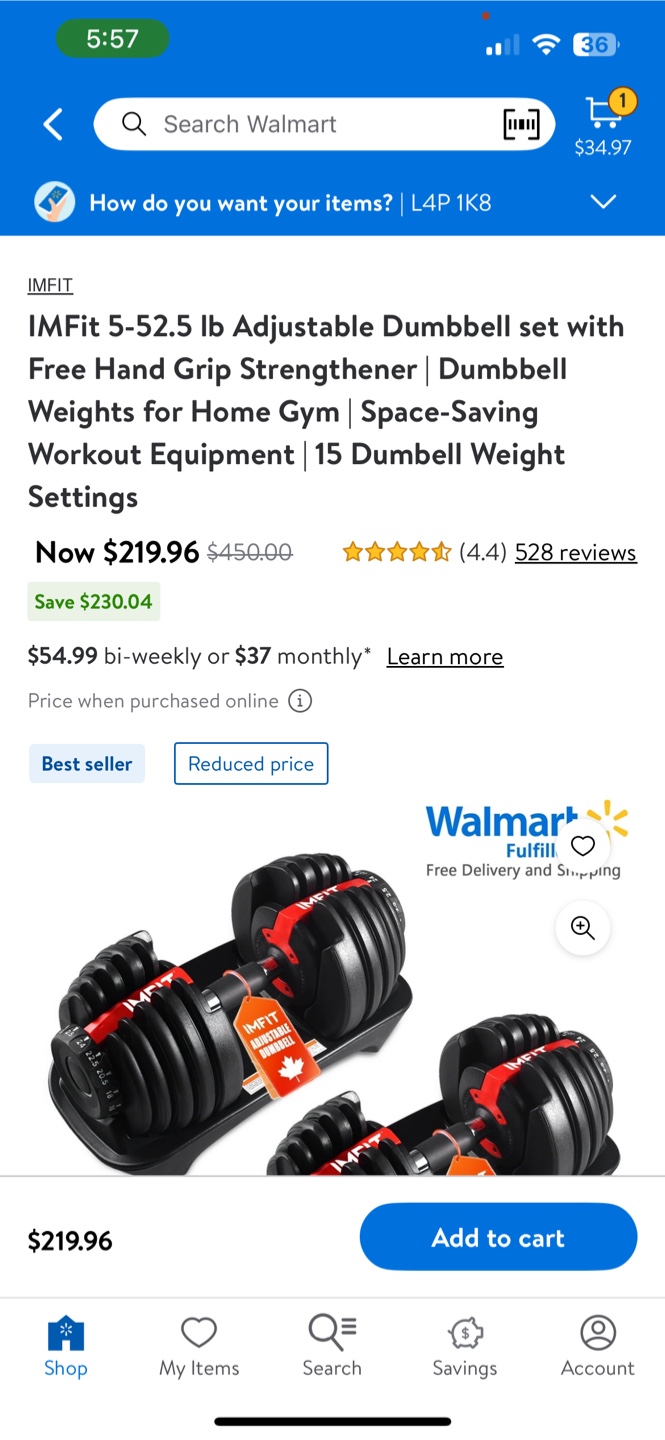Open the barcode scanner icon
This screenshot has height=1440, width=665.
pos(521,124)
